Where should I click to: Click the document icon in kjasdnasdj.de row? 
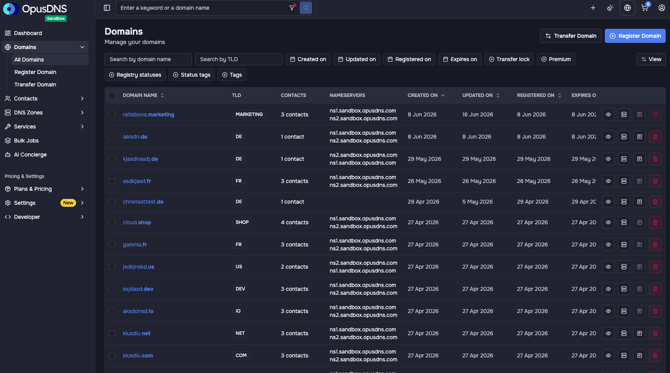coord(640,159)
